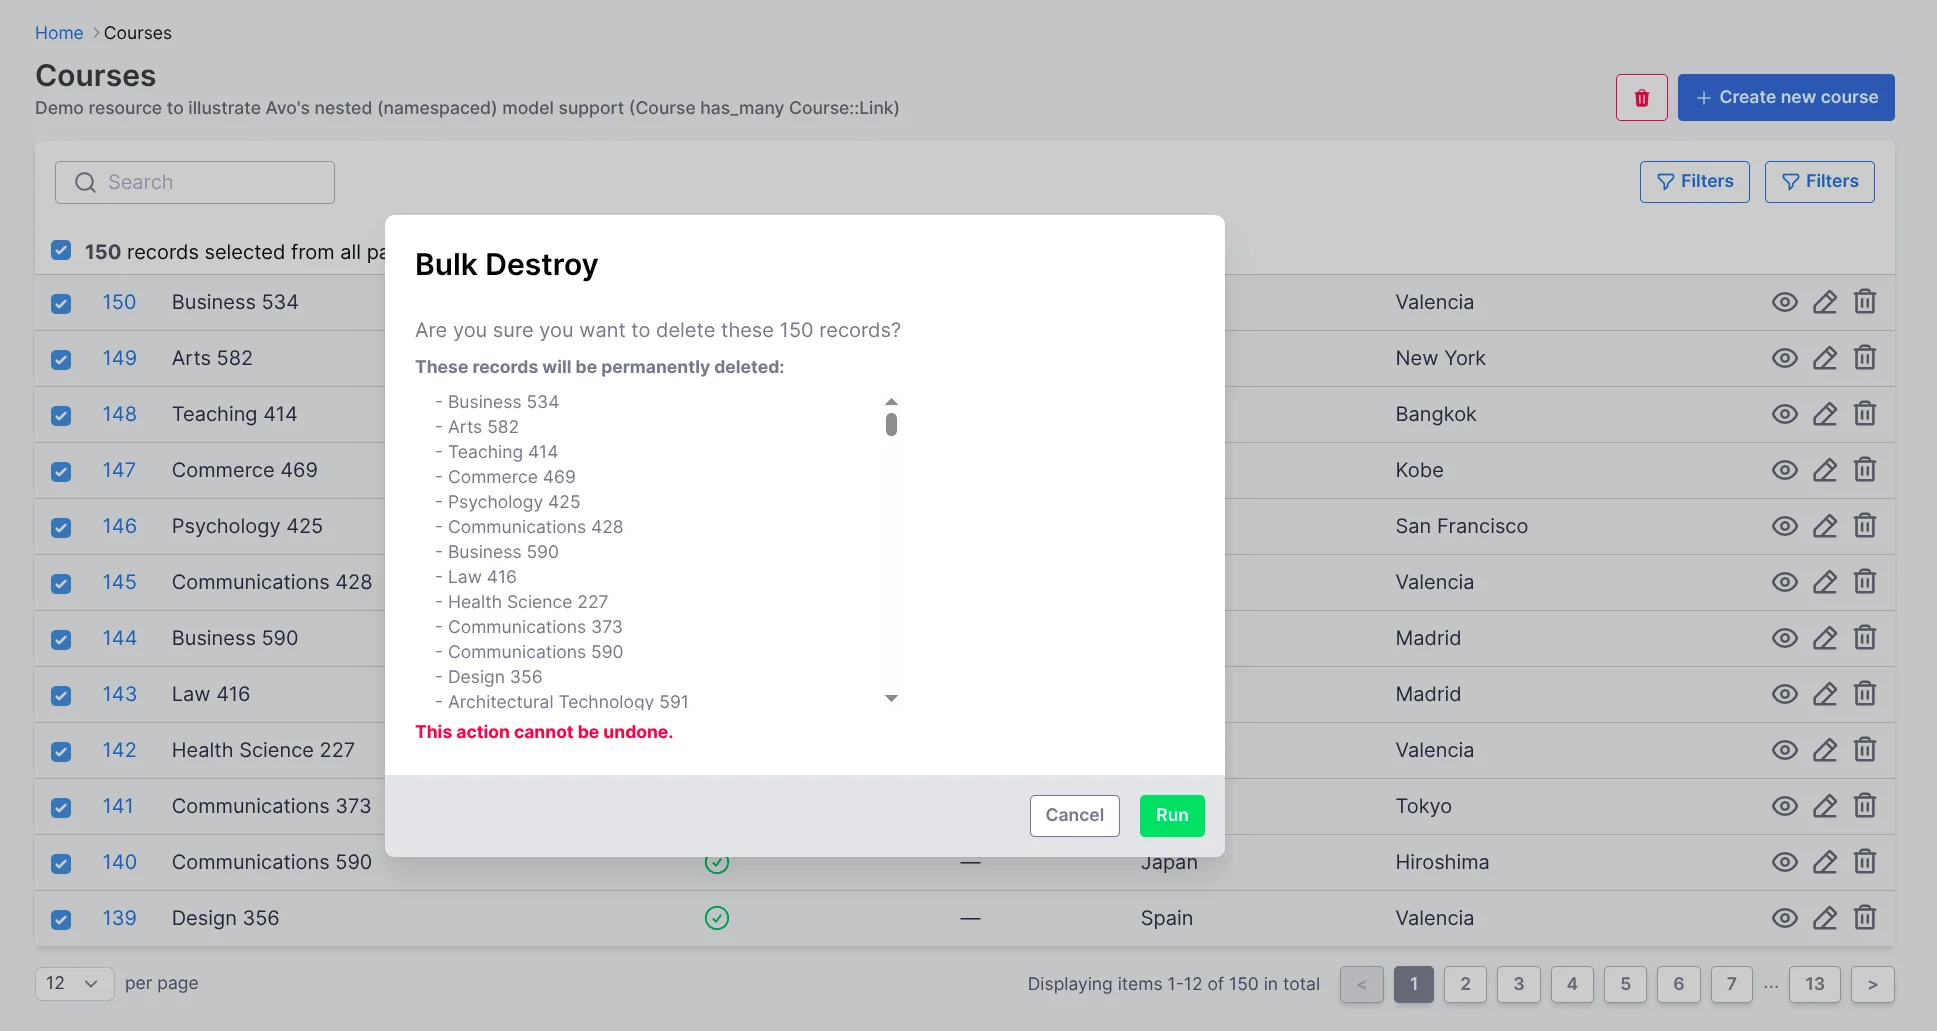This screenshot has width=1937, height=1031.
Task: Click the records list scrollbar down arrow
Action: point(891,698)
